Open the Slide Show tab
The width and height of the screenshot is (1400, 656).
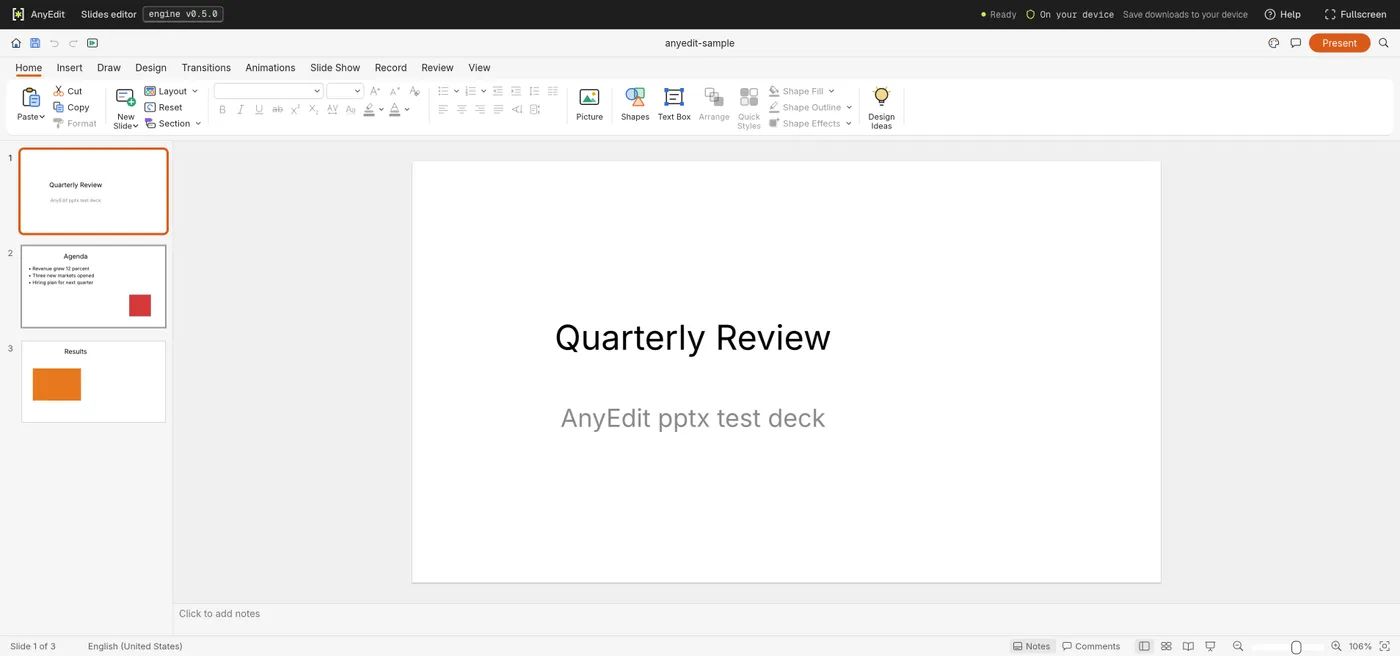pos(335,68)
